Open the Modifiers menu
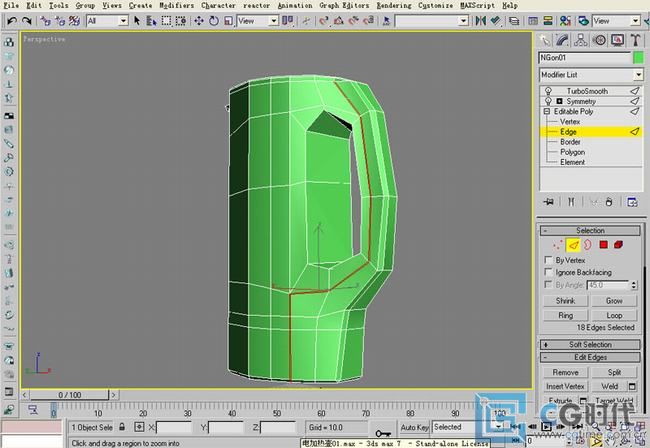Screen dimensions: 650x448 pyautogui.click(x=177, y=5)
